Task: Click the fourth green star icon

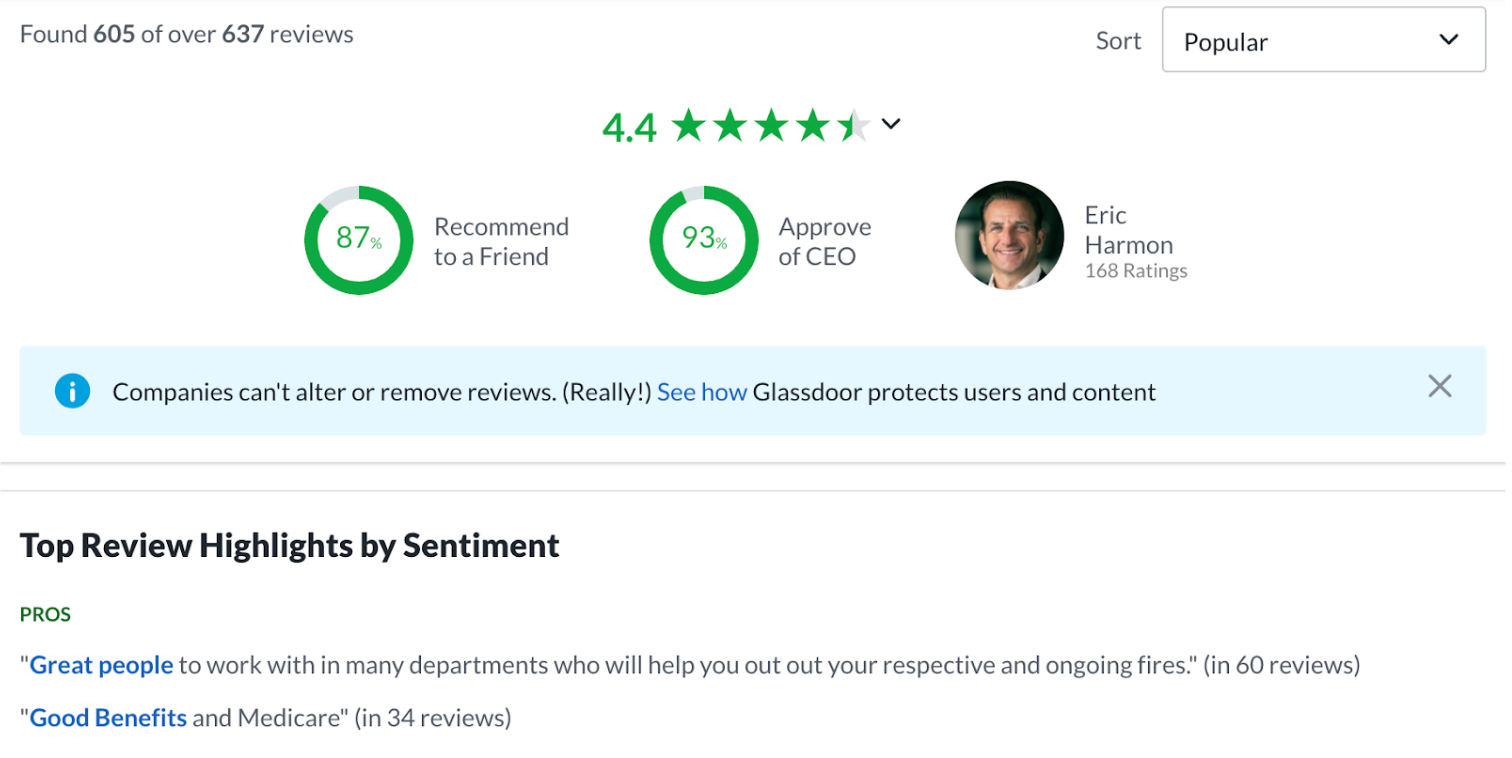Action: click(x=810, y=124)
